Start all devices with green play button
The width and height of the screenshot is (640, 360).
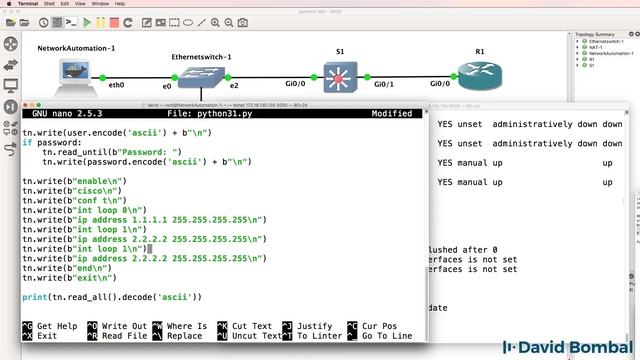87,23
